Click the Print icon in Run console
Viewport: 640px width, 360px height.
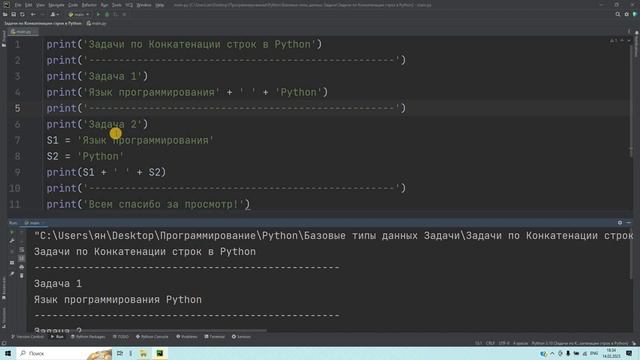22,267
